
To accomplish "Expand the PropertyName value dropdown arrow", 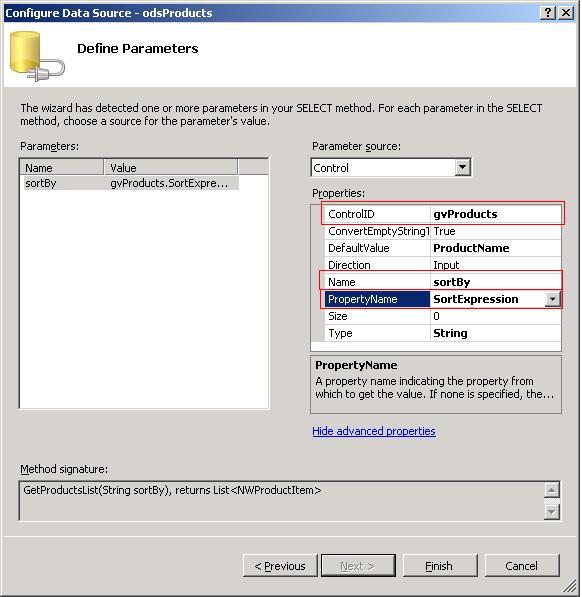I will [x=552, y=299].
